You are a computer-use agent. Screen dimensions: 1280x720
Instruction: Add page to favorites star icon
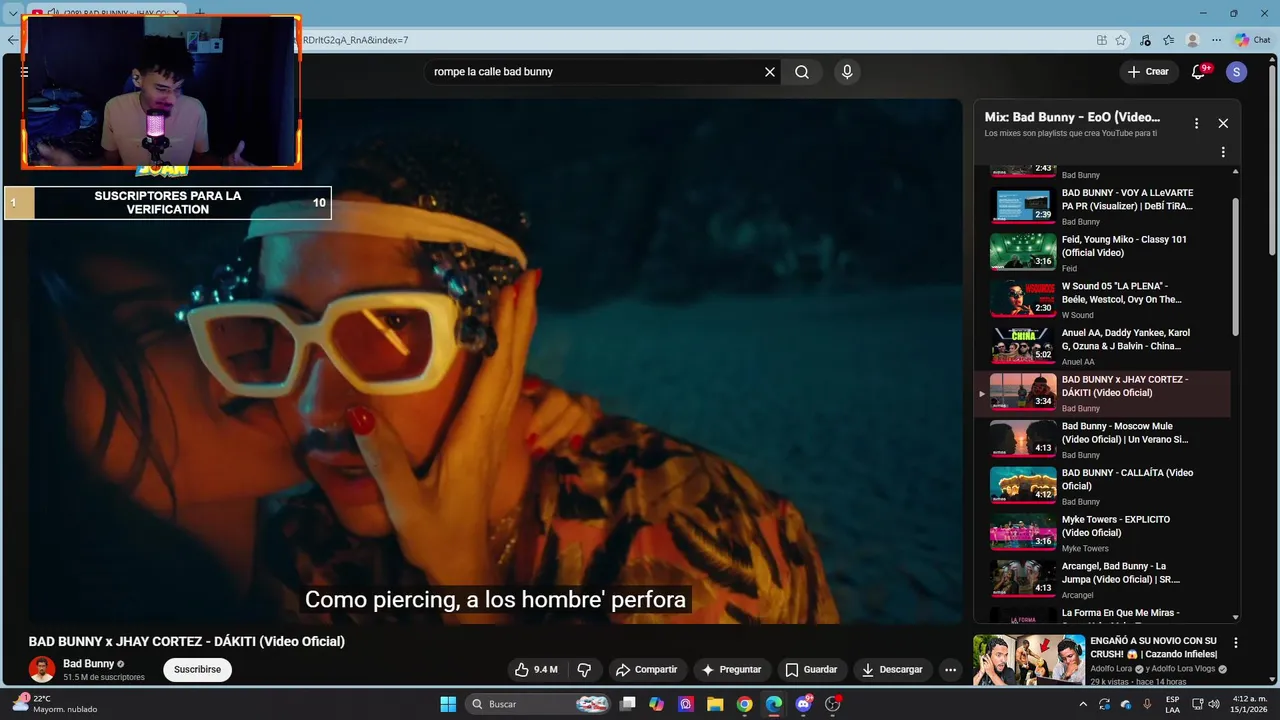click(1121, 40)
